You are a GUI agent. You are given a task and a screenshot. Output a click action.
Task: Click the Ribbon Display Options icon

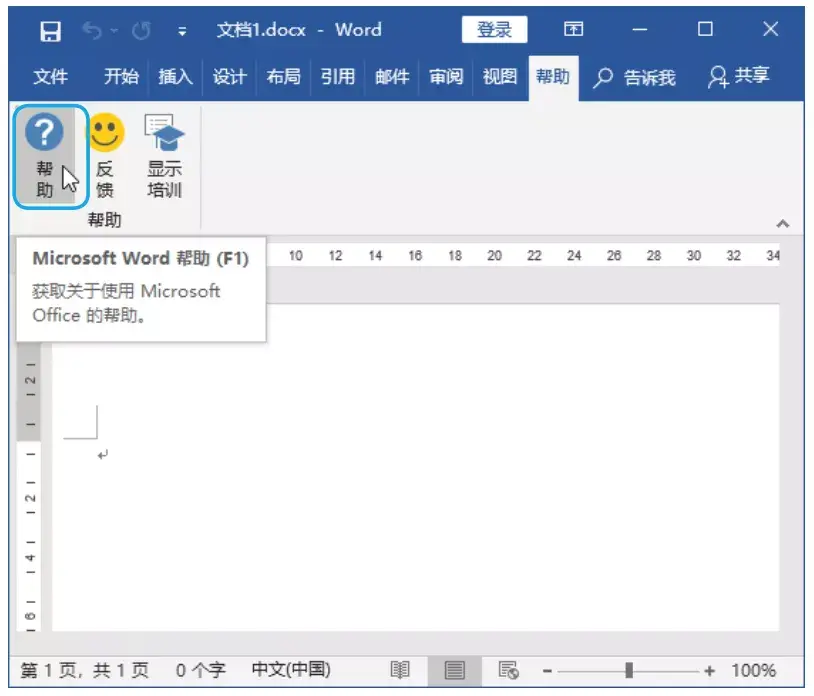pos(574,30)
